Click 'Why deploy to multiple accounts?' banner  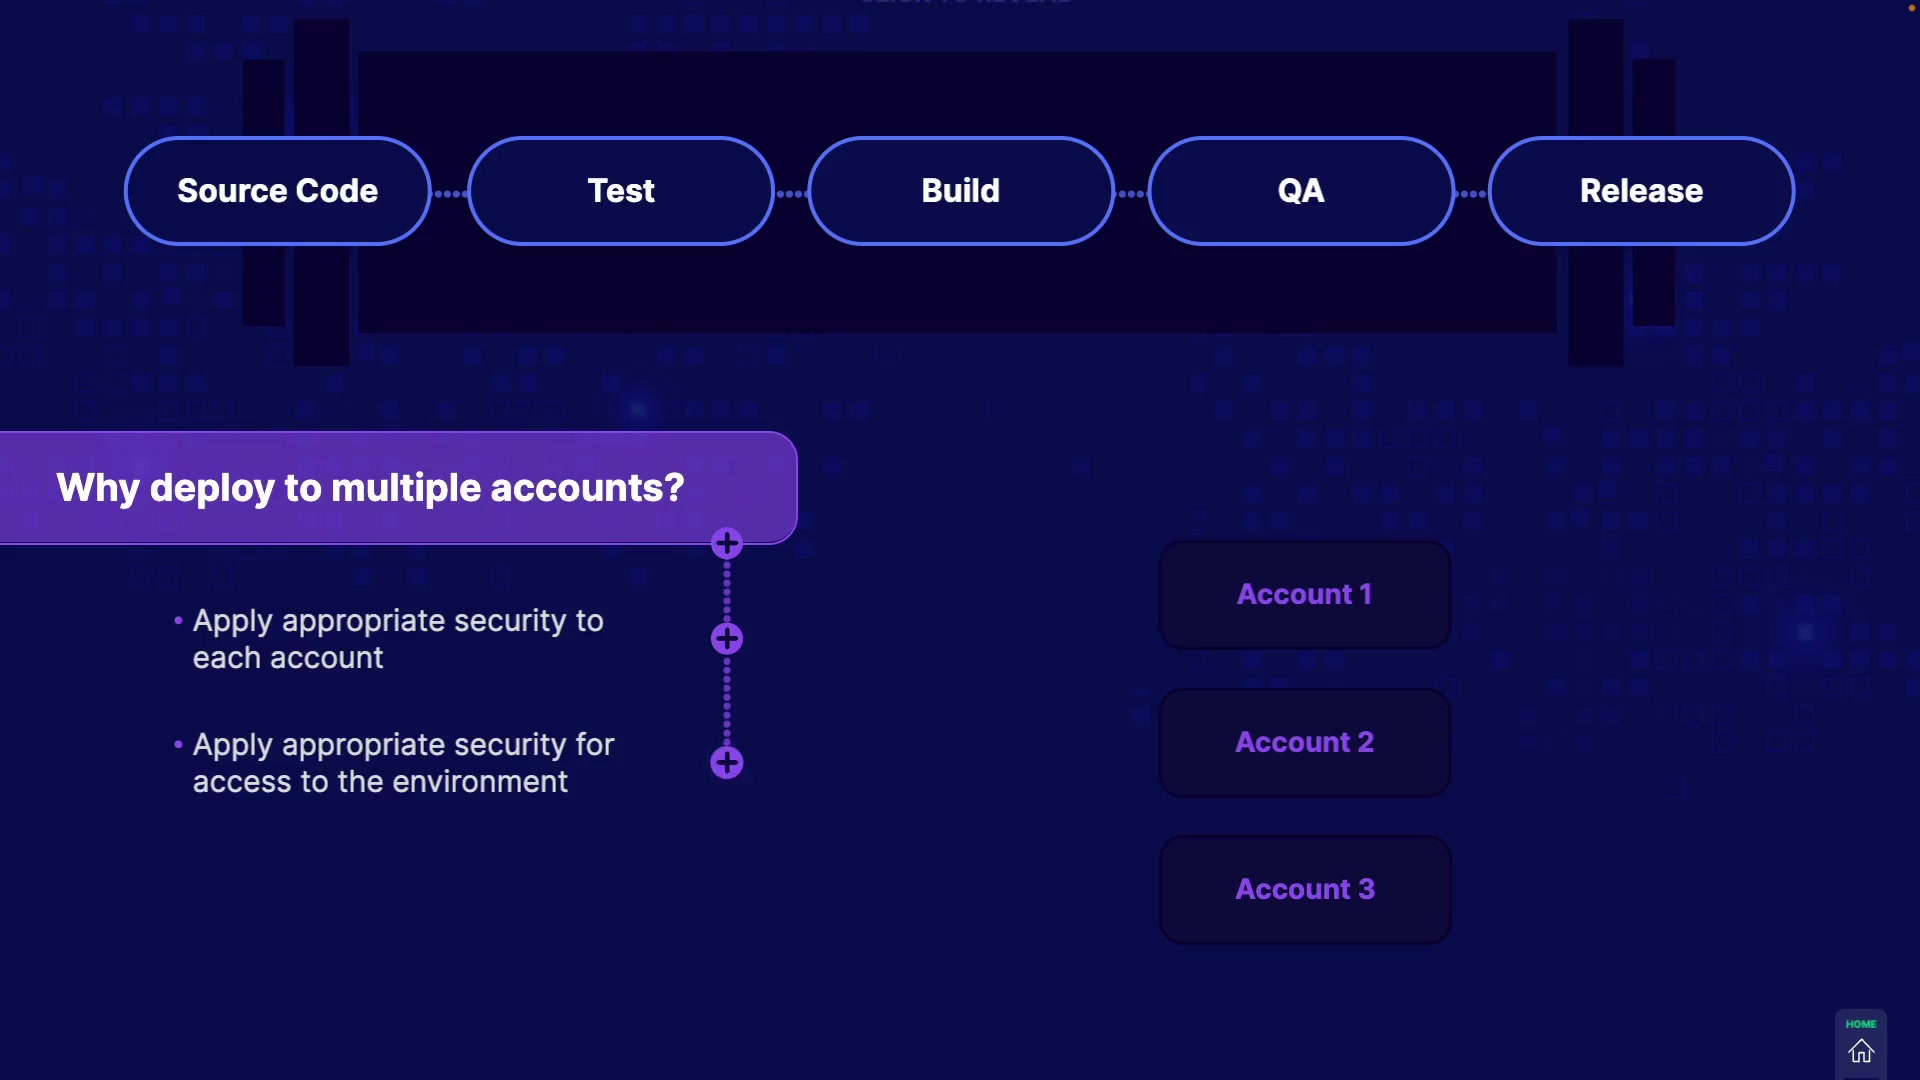point(370,488)
